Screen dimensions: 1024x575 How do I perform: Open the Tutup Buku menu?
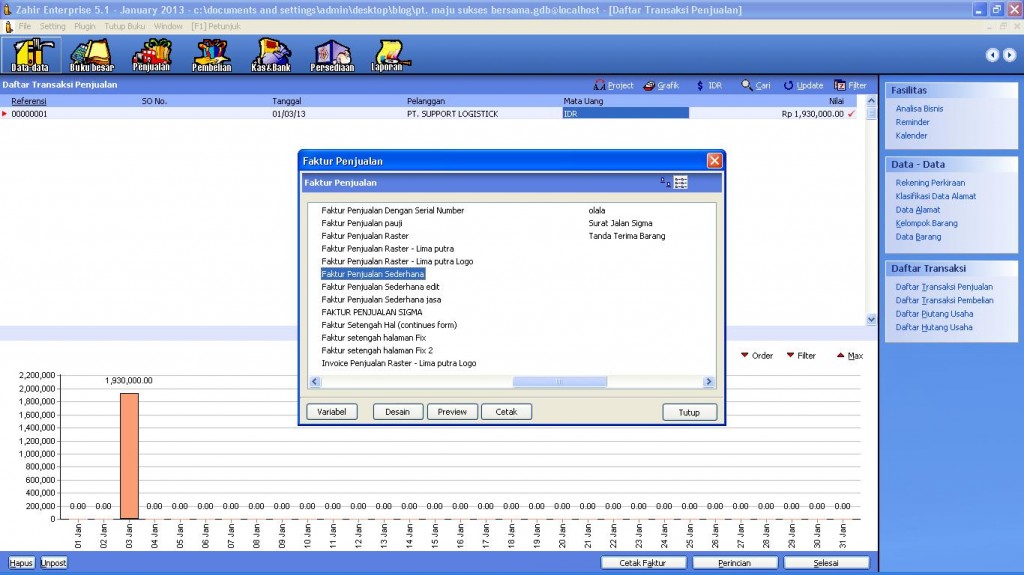point(124,25)
